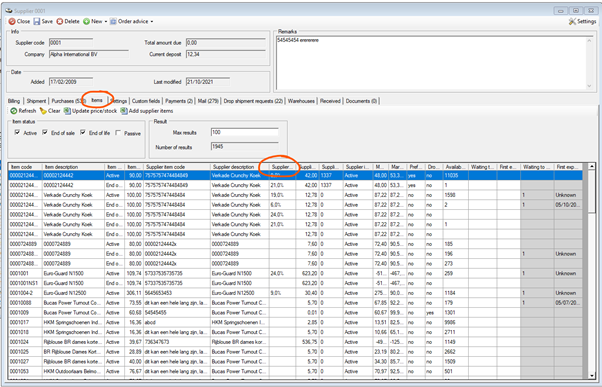Click the Add supplier items icon
The width and height of the screenshot is (602, 387).
pyautogui.click(x=124, y=111)
